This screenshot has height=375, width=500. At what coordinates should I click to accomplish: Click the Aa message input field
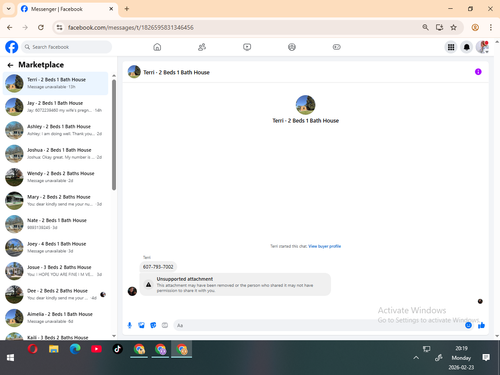(x=318, y=325)
